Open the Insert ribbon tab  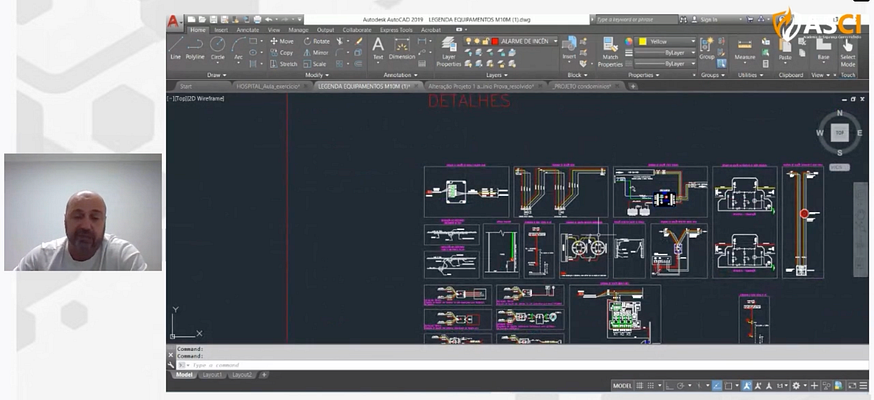[x=221, y=30]
